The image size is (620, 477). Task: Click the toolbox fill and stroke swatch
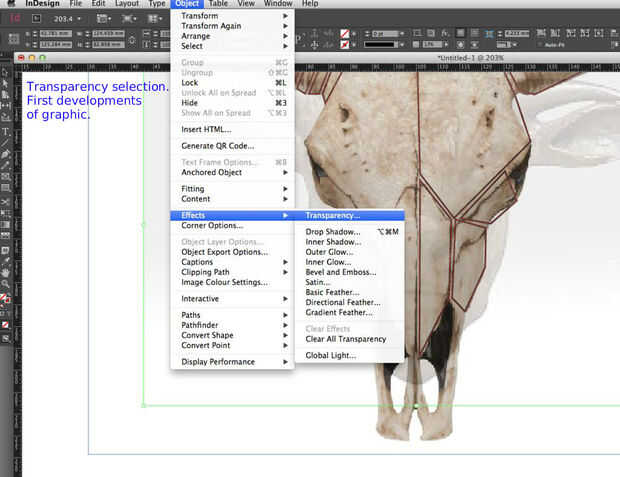coord(5,298)
